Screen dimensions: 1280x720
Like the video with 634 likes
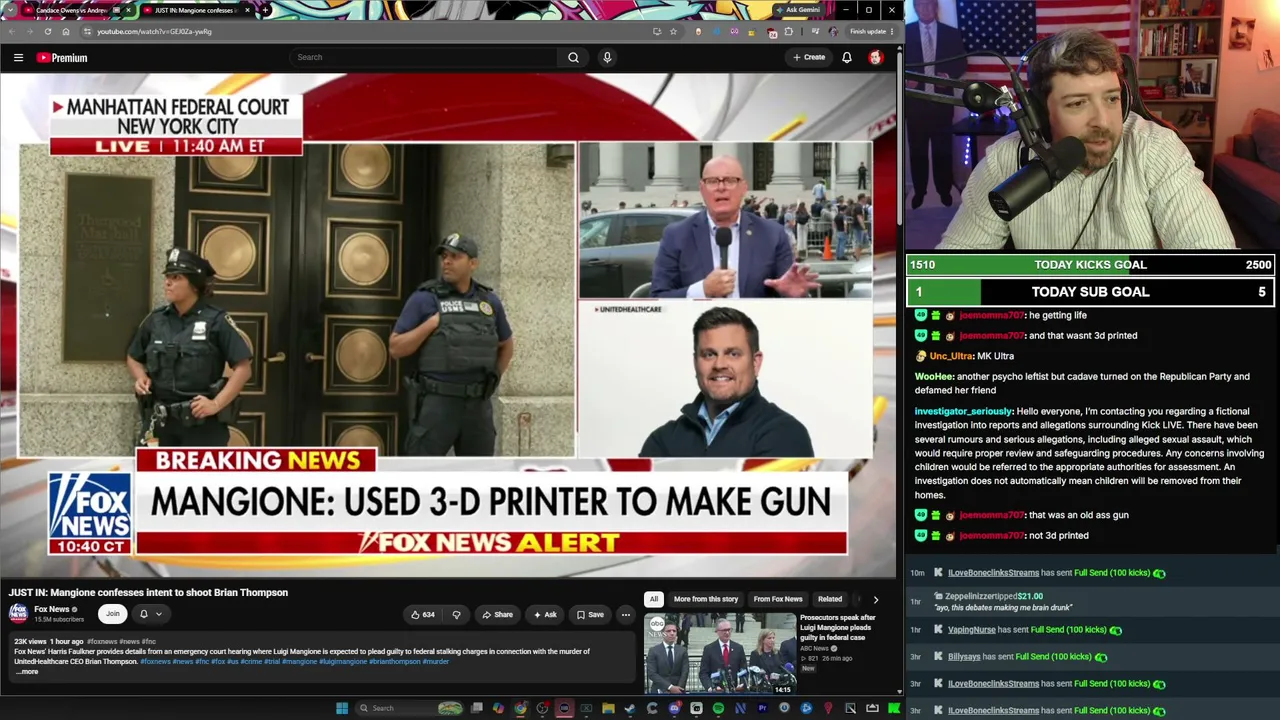424,615
